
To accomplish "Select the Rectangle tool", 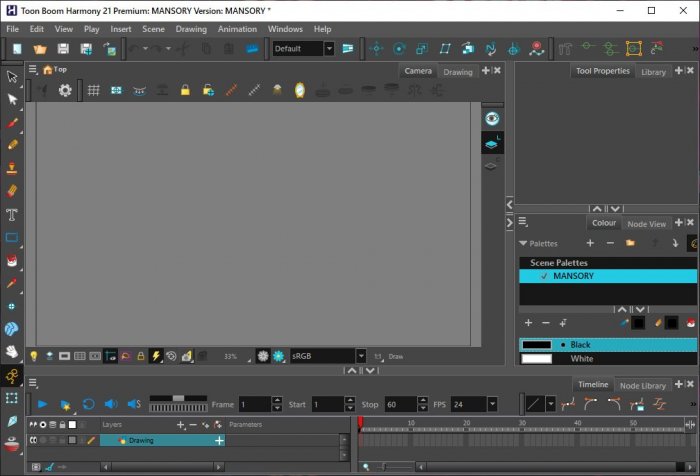I will click(x=12, y=237).
